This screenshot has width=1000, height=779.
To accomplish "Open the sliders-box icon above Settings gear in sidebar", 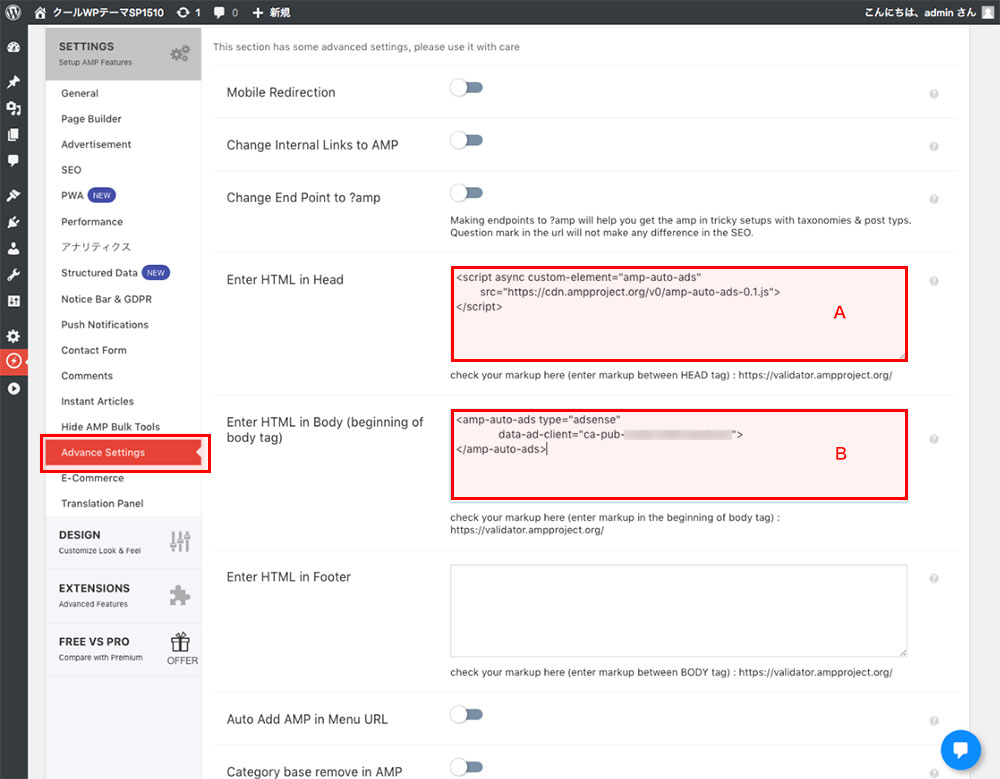I will [x=13, y=301].
